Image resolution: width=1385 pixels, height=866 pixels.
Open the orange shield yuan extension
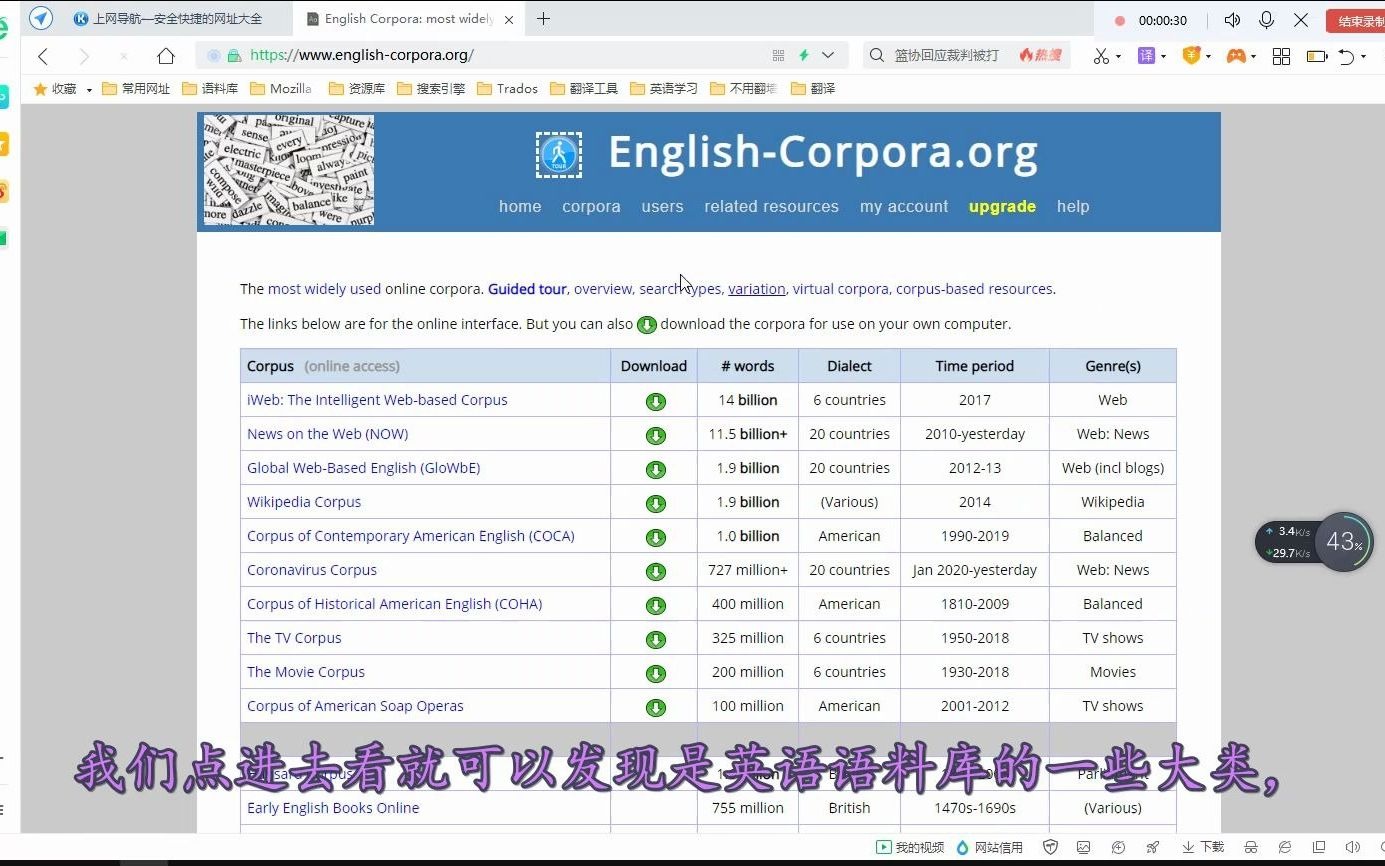coord(1190,56)
